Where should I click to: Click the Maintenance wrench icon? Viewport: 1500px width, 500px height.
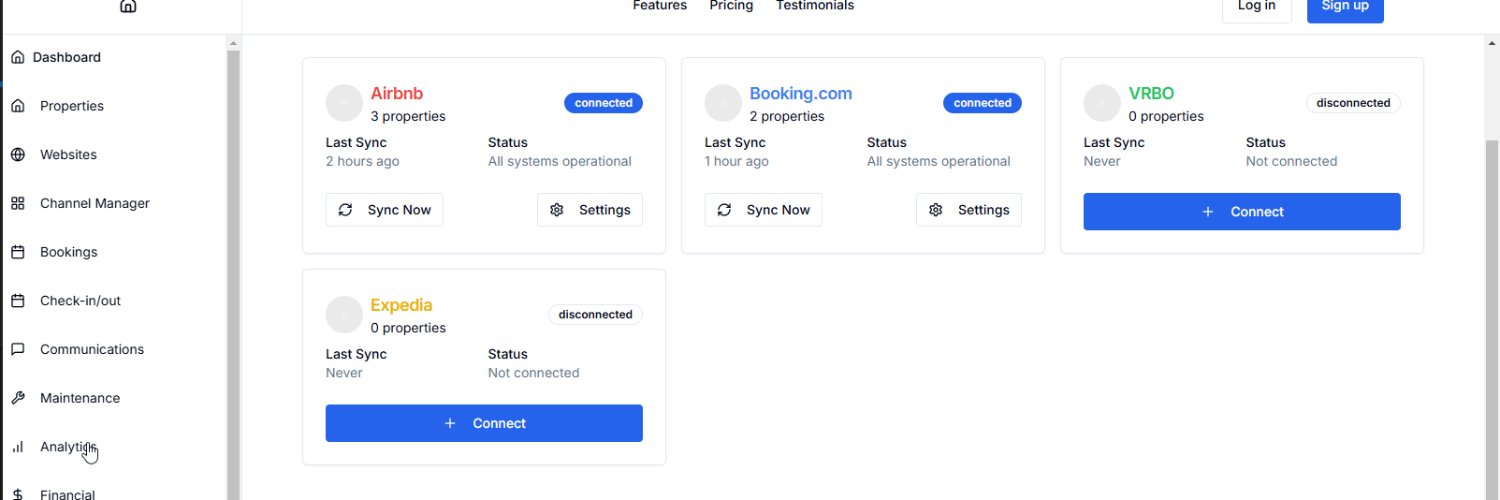(x=18, y=398)
